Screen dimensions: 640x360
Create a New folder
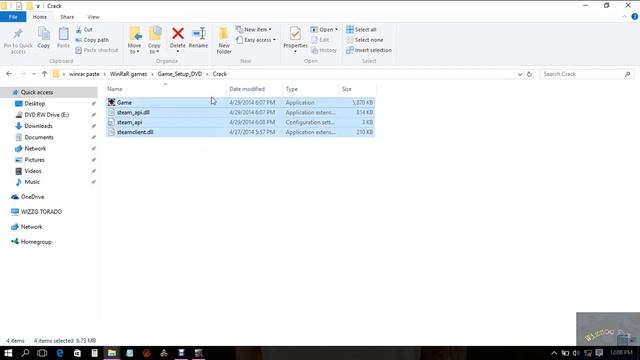224,41
